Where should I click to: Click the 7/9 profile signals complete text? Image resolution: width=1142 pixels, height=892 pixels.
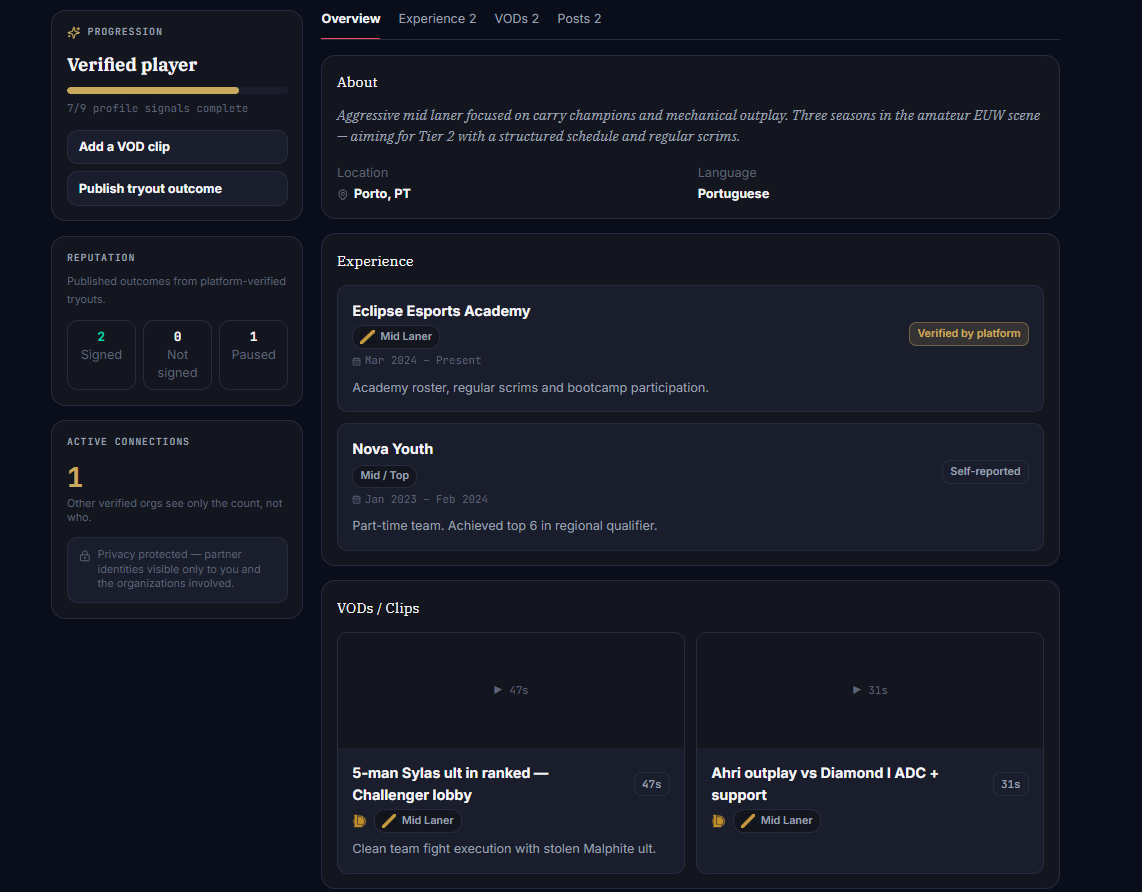(157, 108)
